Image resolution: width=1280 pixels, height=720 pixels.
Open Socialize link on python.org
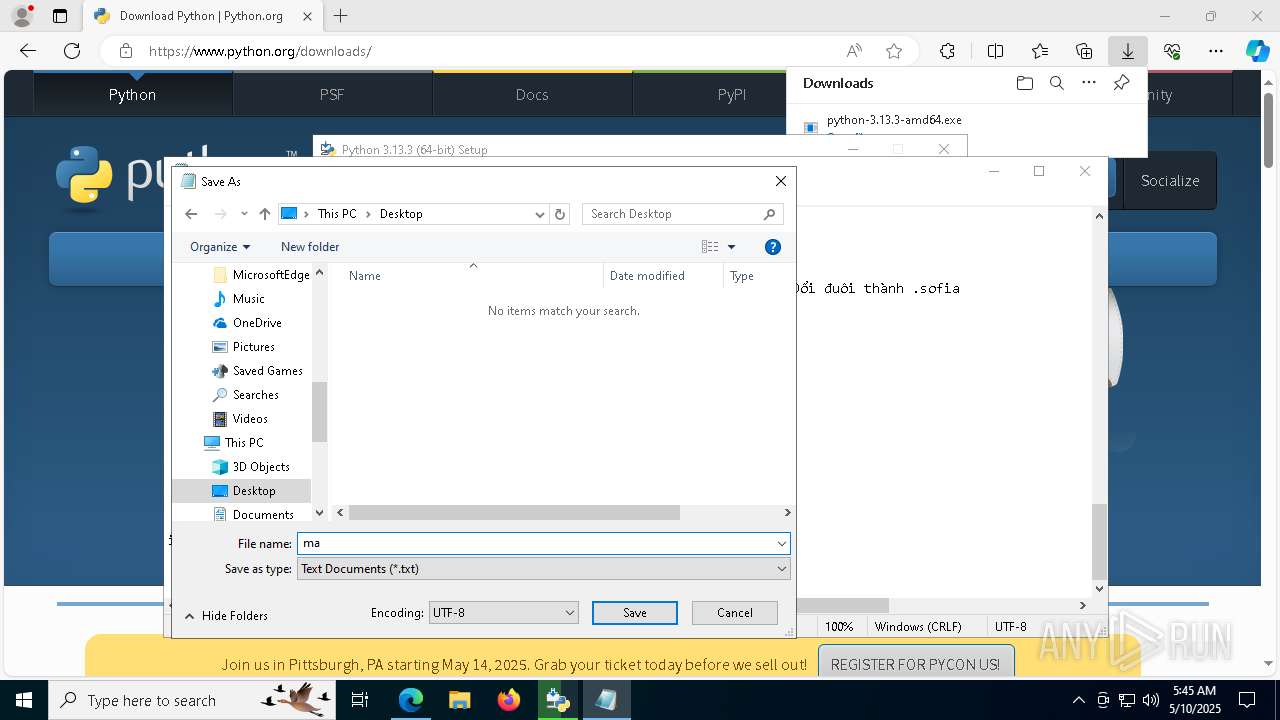point(1170,181)
